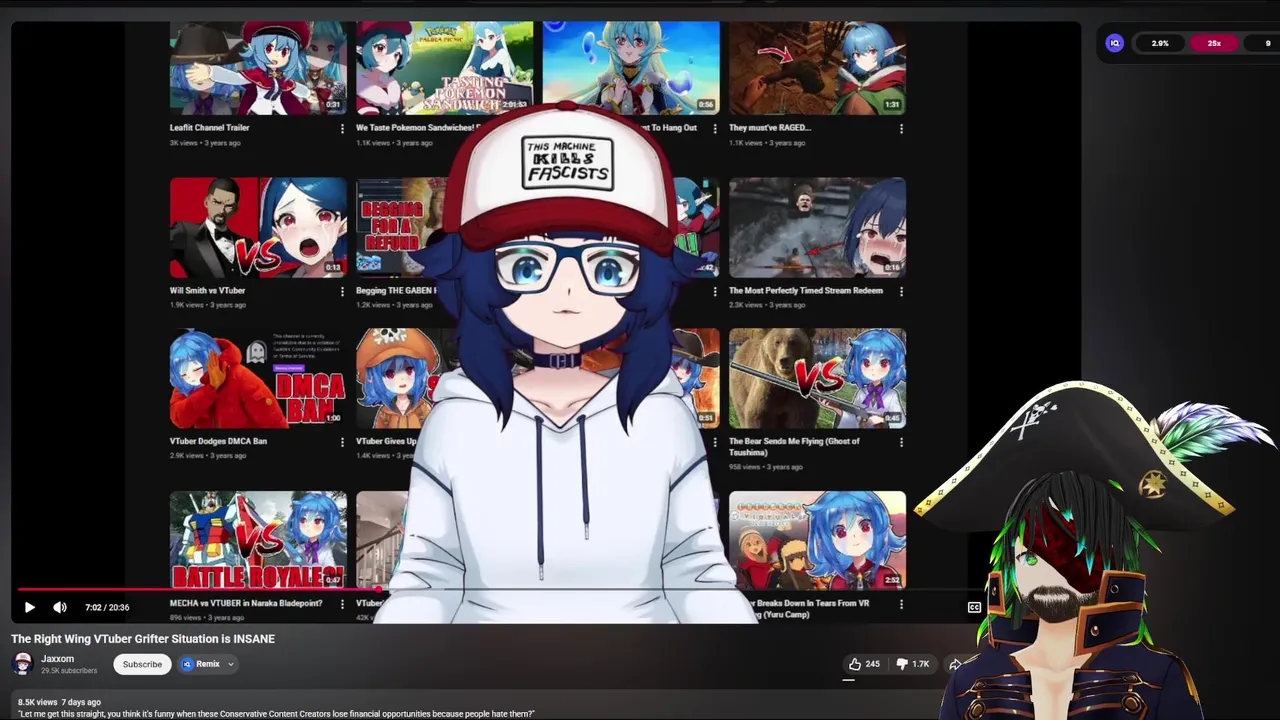
Task: Open options for Will Smith vs VTuber
Action: click(x=342, y=291)
